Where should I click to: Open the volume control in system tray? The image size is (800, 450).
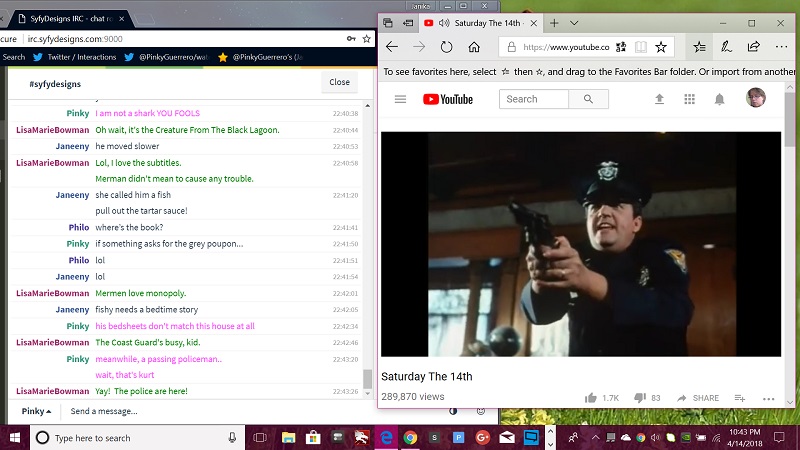pyautogui.click(x=656, y=438)
